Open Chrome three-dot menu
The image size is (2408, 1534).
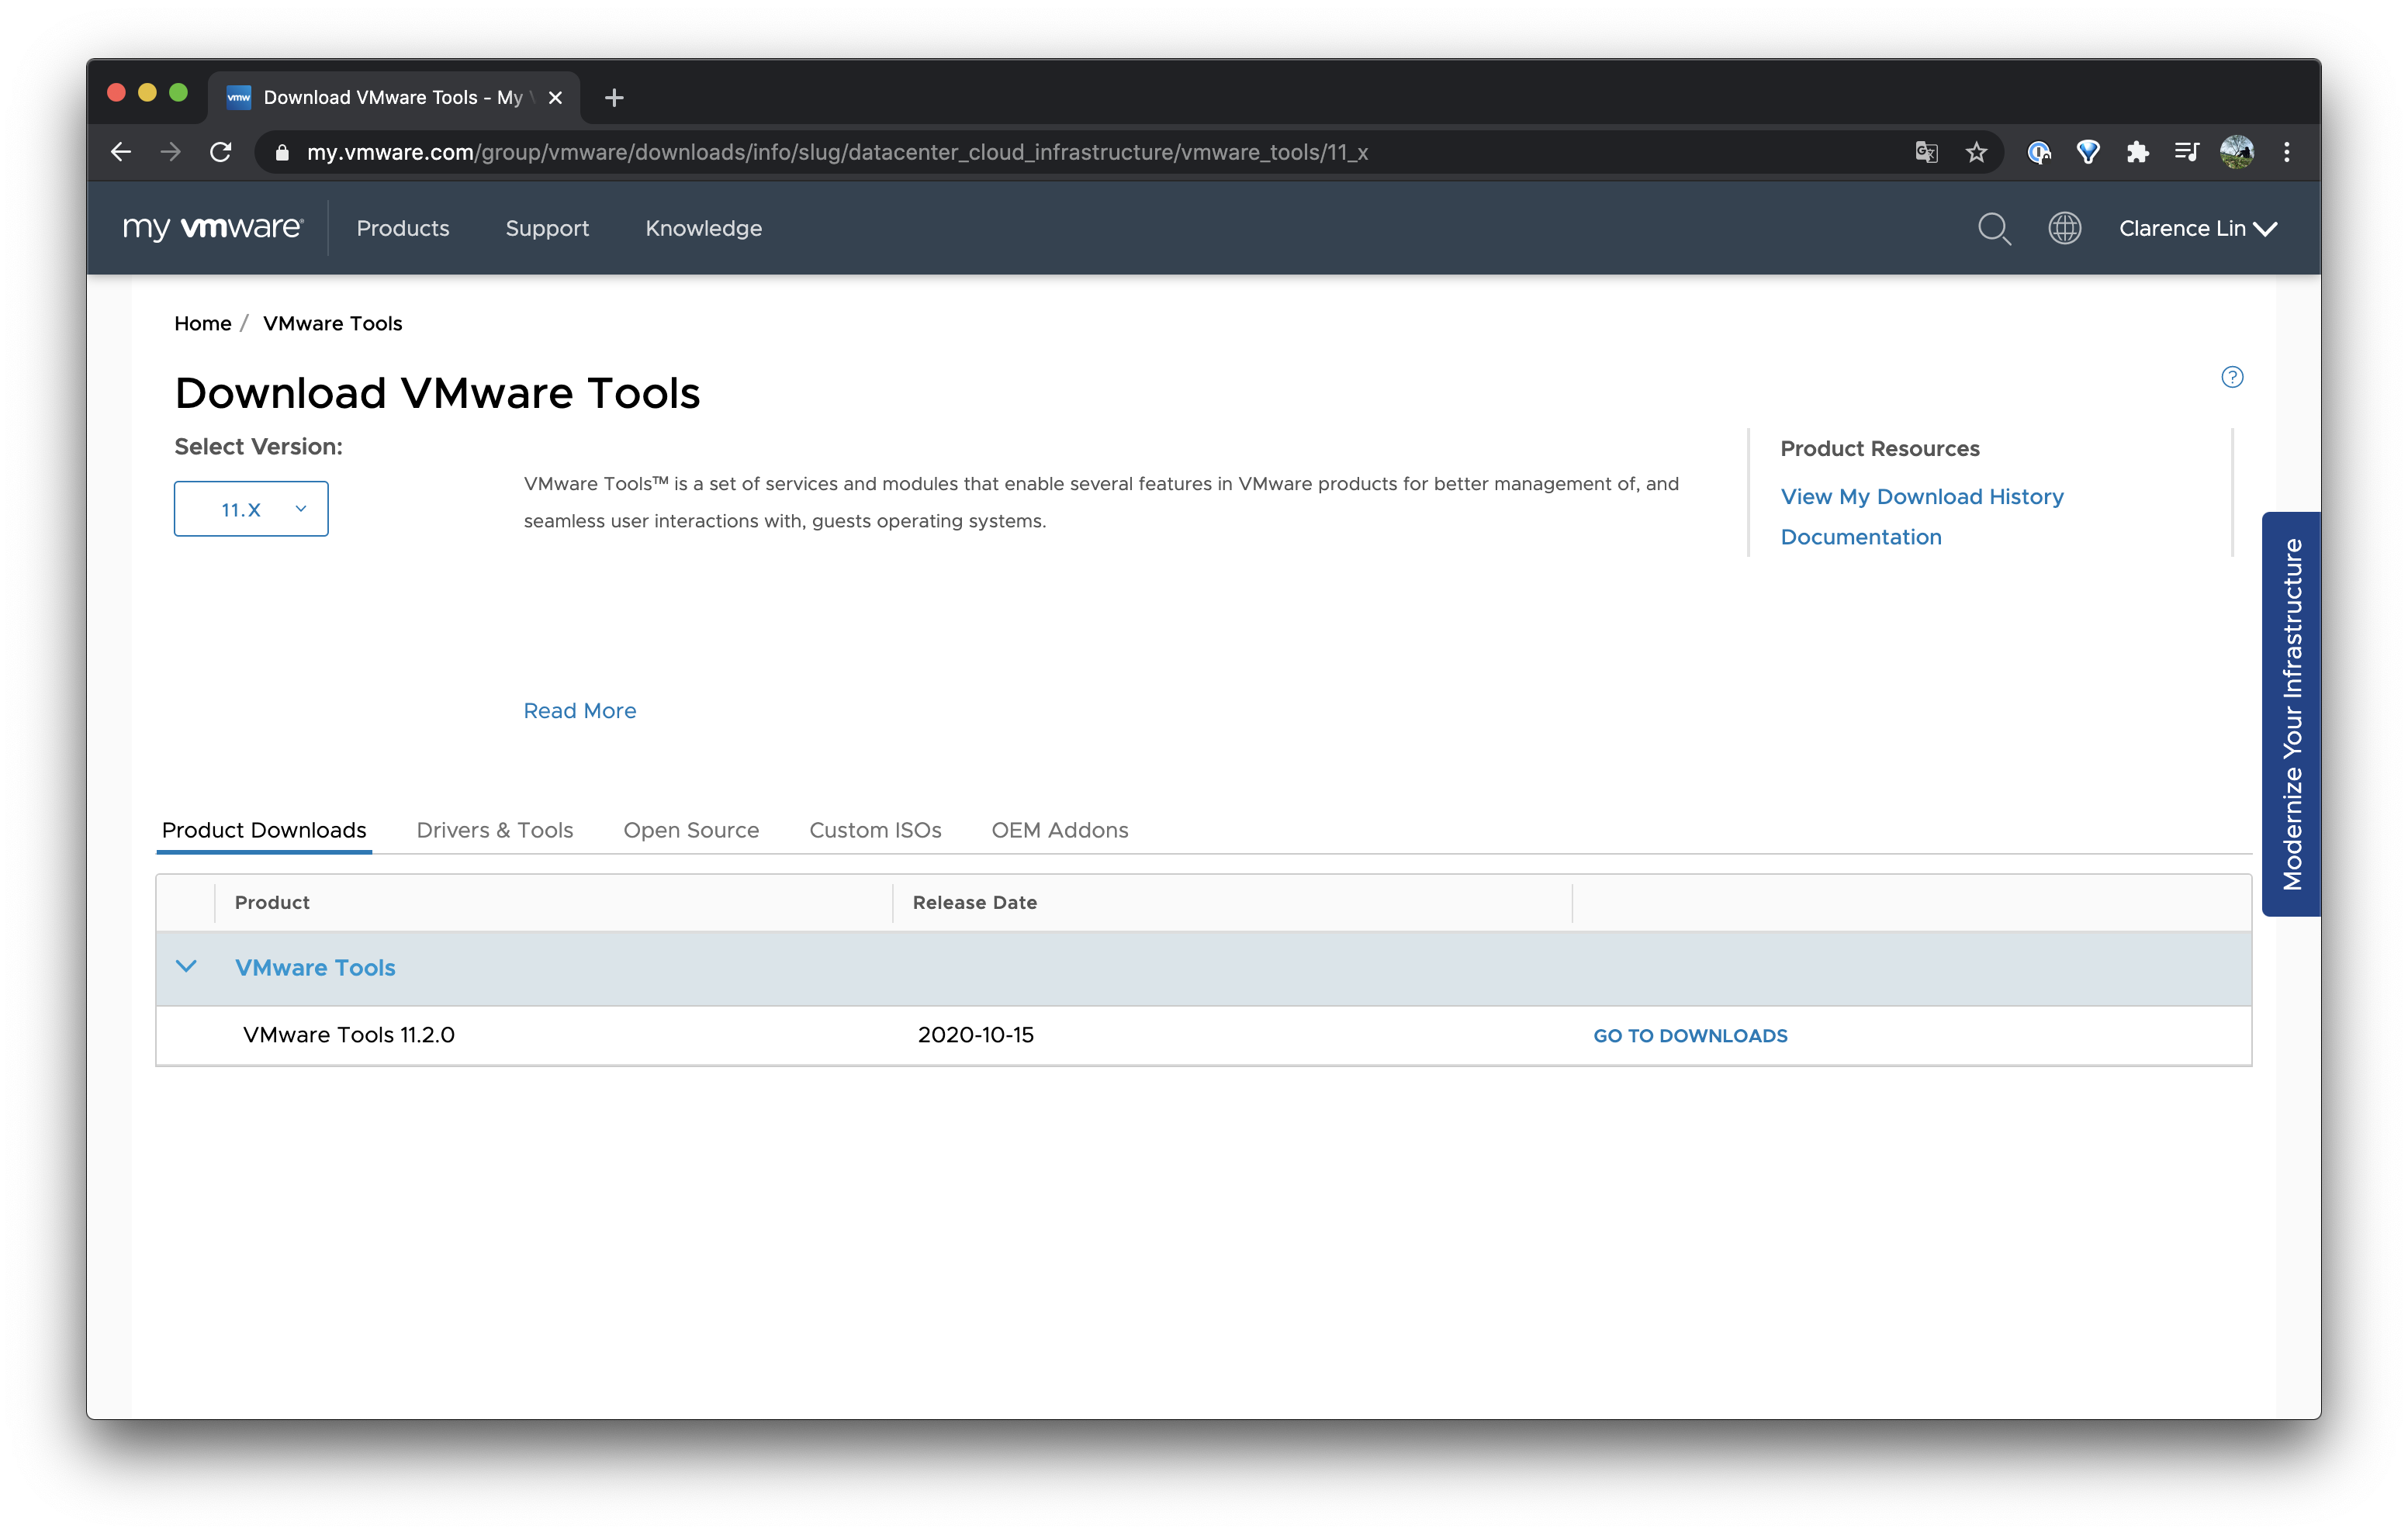click(2287, 152)
